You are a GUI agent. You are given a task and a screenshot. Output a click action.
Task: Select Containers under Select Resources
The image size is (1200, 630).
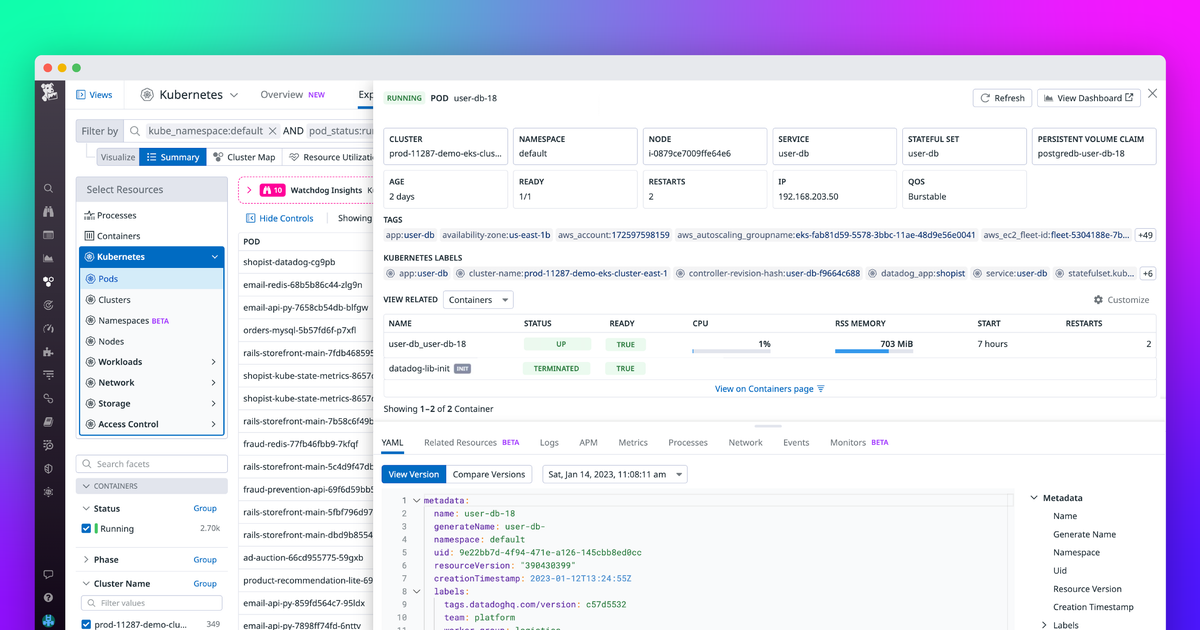point(118,236)
